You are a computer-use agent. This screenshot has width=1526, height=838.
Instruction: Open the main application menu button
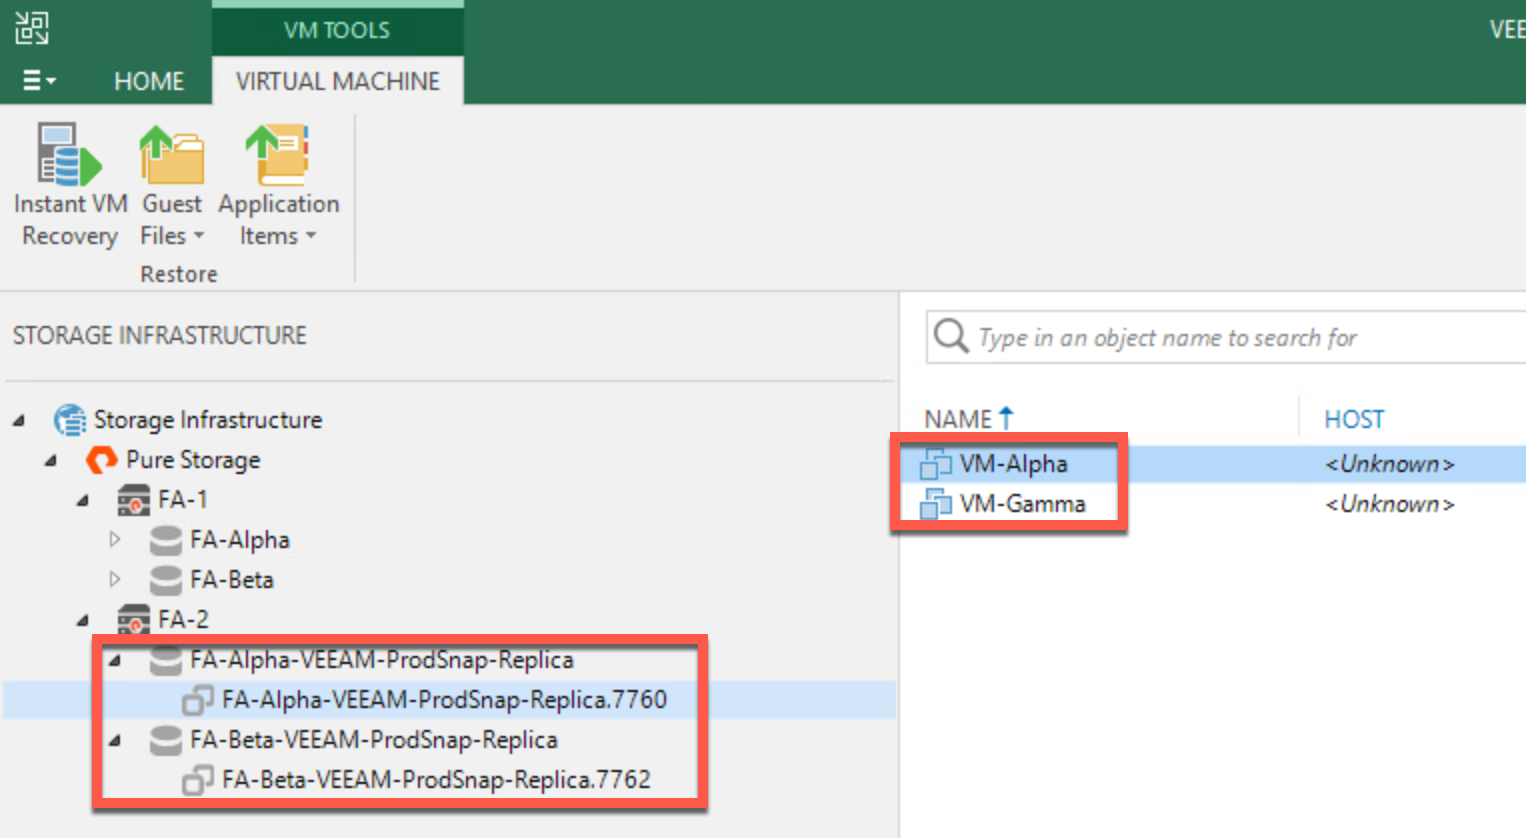pos(38,81)
